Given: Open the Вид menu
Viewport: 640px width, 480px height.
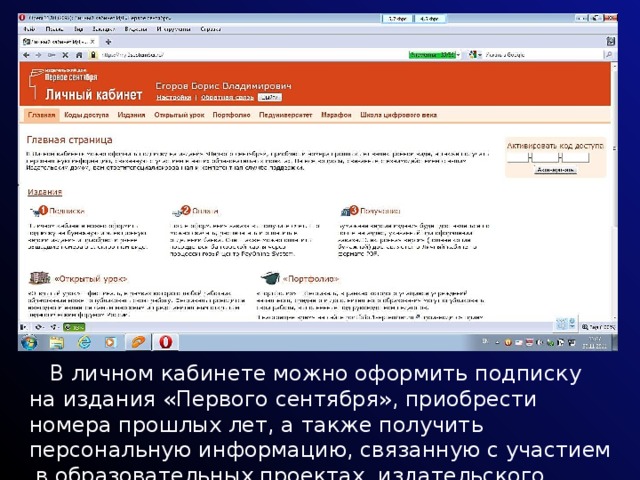Looking at the screenshot, I should tap(78, 29).
